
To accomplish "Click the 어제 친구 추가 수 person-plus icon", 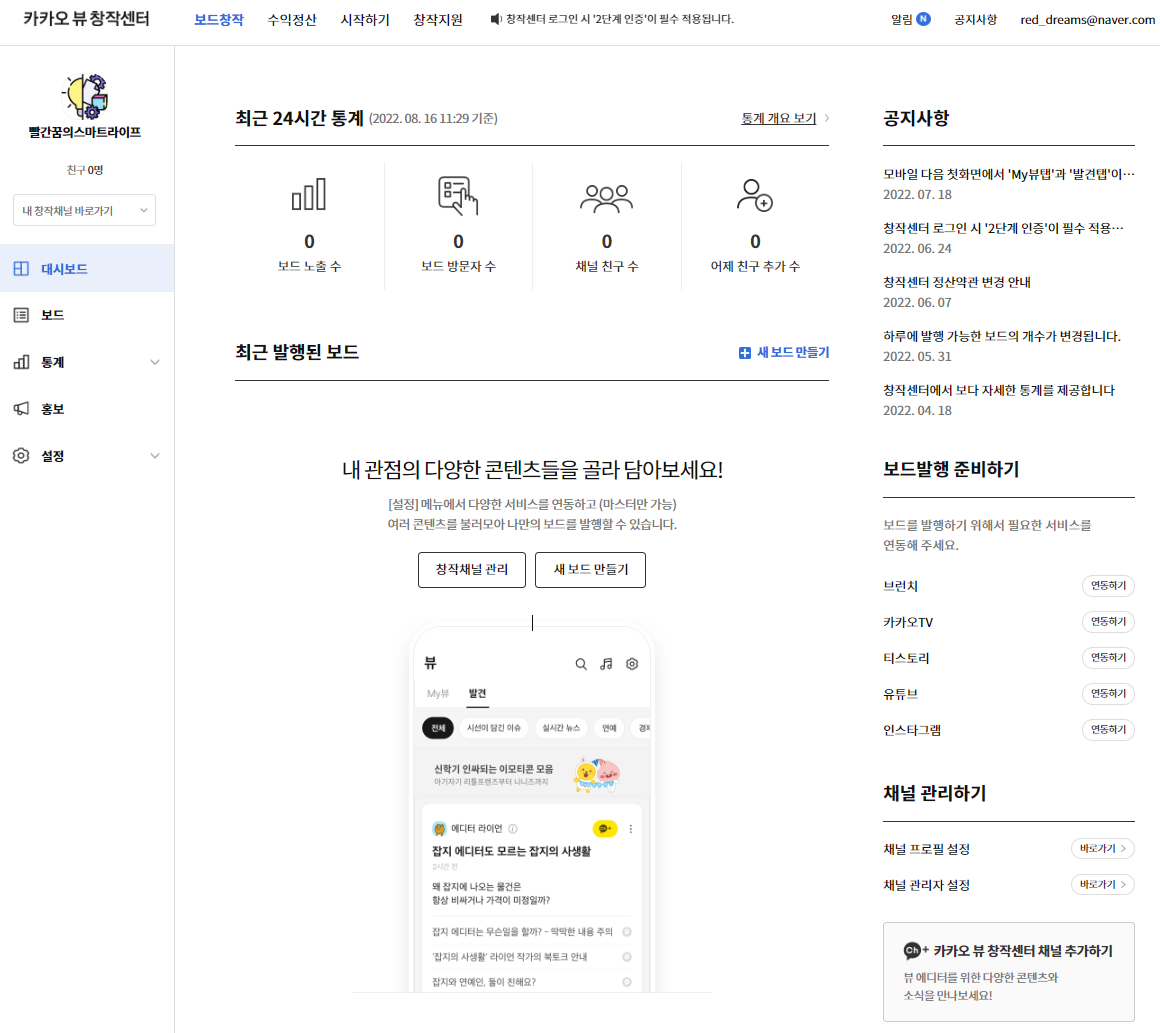I will click(x=755, y=195).
